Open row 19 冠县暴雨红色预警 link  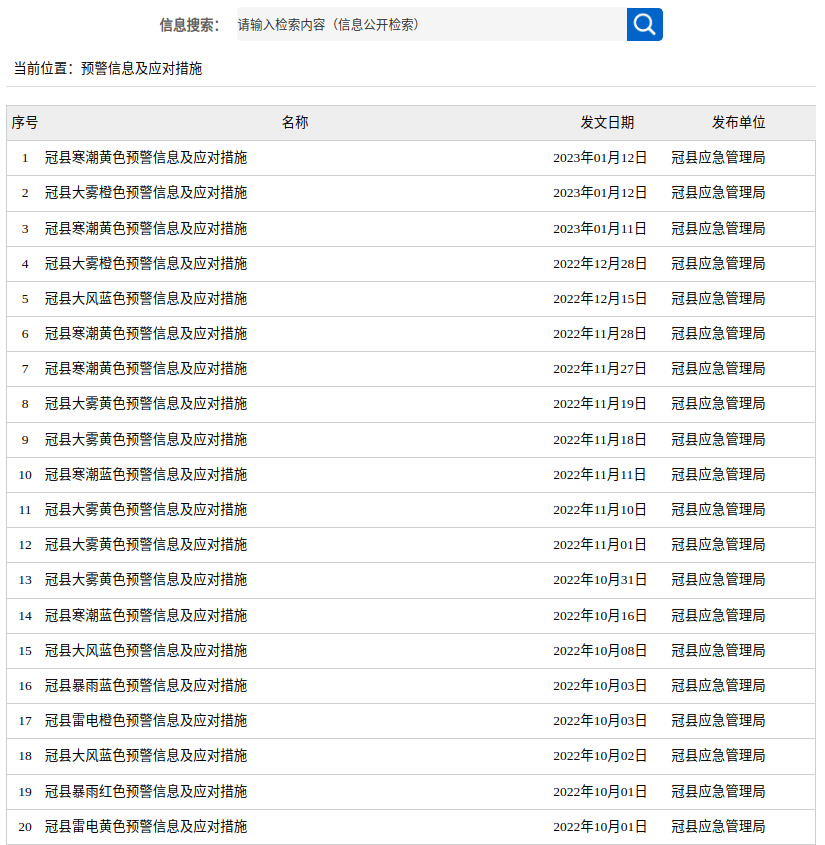[146, 792]
